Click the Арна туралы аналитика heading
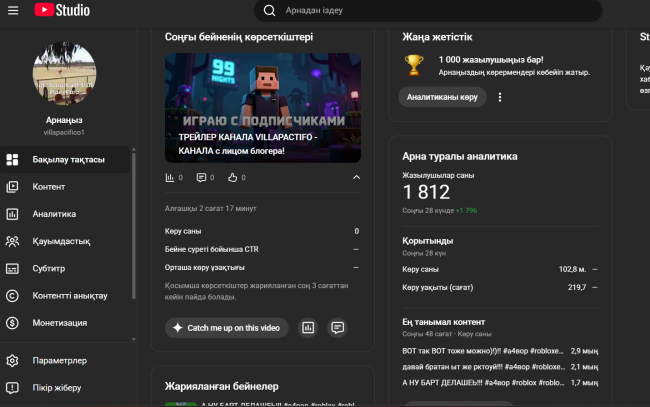 click(460, 156)
